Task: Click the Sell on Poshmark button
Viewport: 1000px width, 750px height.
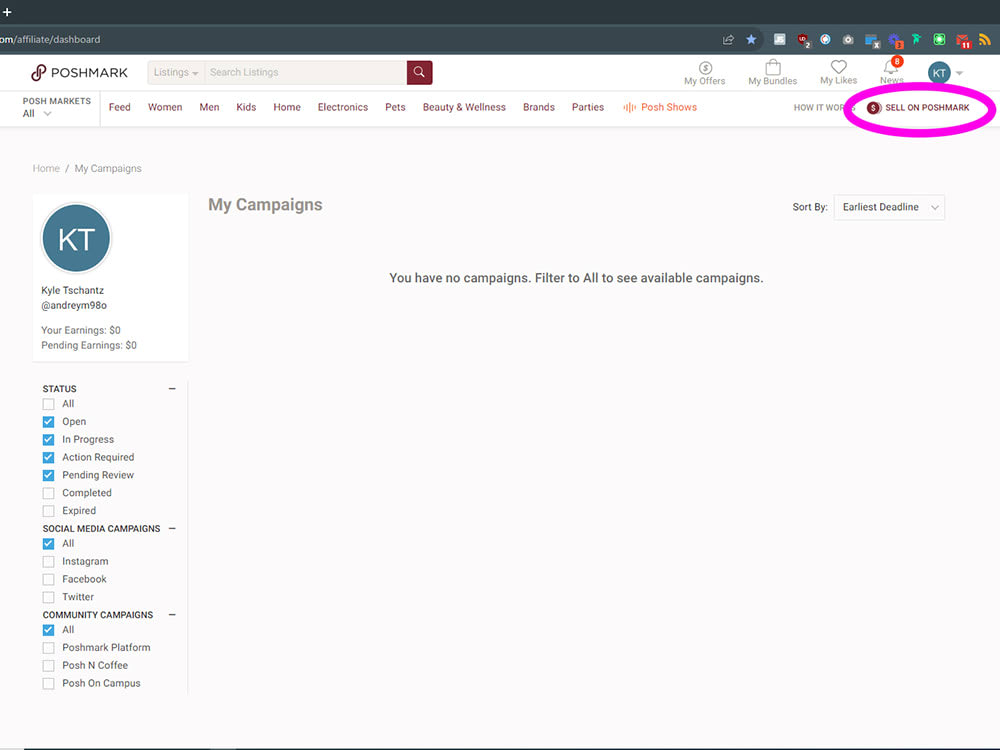Action: (x=918, y=108)
